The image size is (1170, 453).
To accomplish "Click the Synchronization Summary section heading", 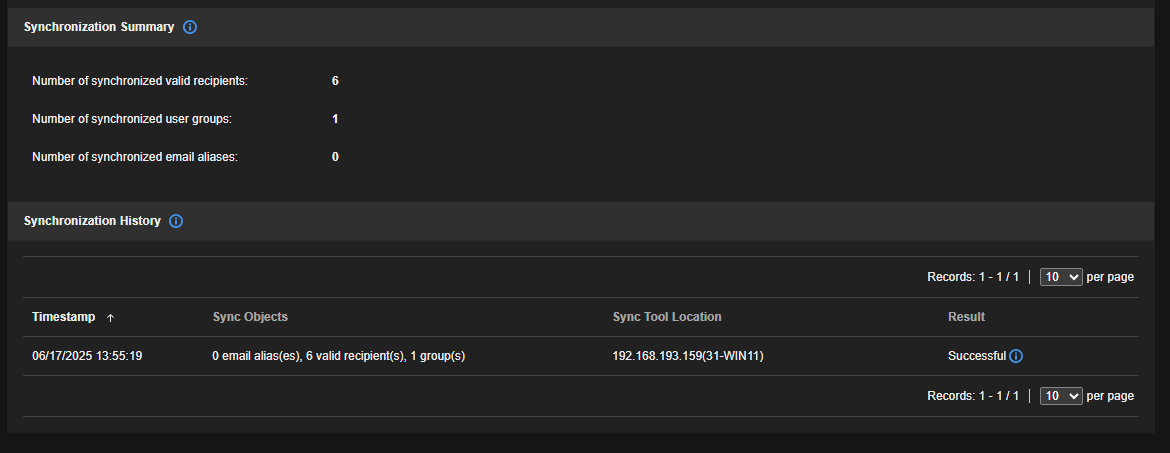I will click(99, 27).
